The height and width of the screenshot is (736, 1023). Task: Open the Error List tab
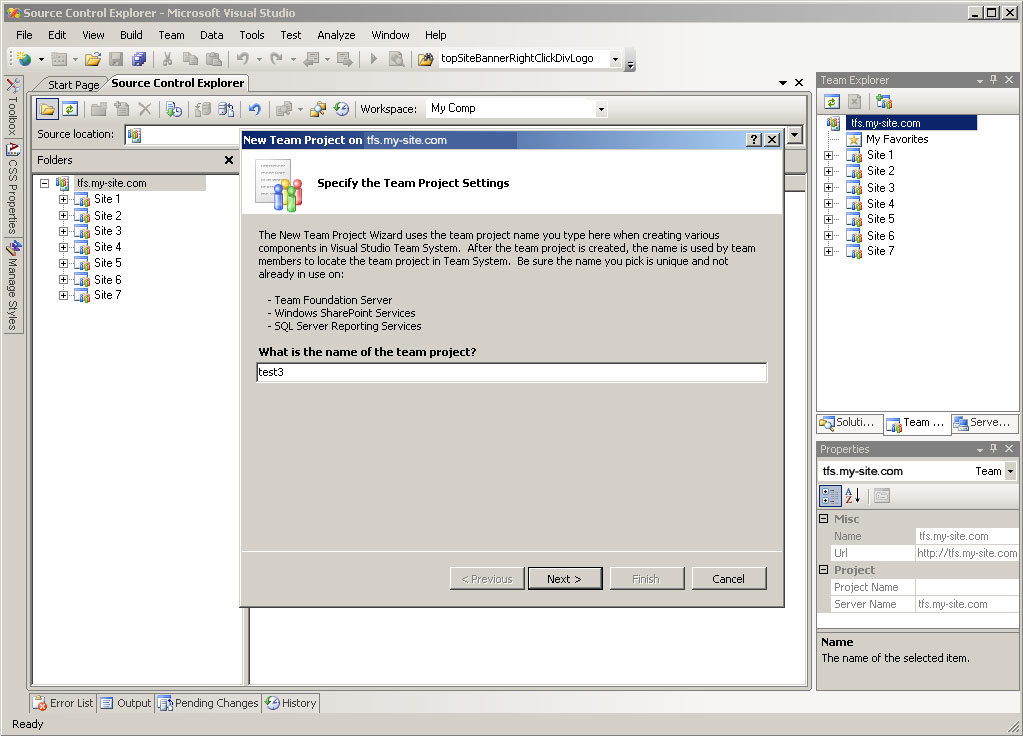tap(63, 703)
